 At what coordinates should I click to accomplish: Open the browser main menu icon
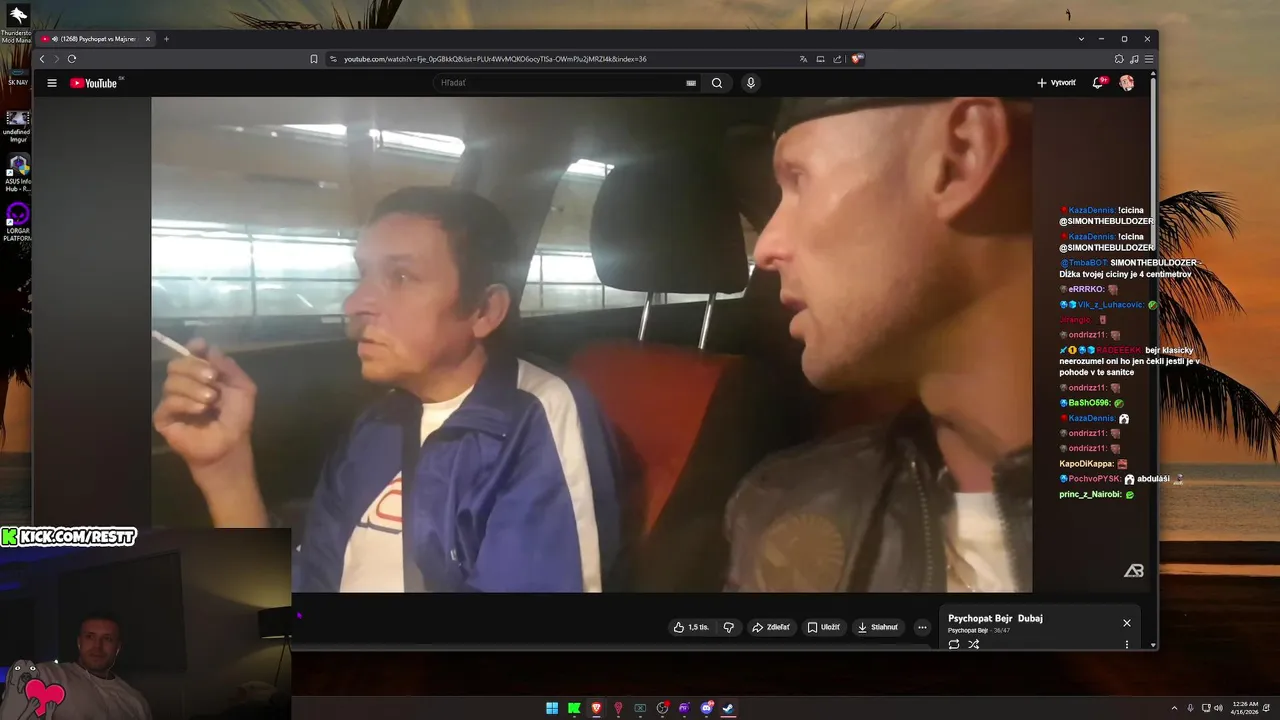point(1149,59)
